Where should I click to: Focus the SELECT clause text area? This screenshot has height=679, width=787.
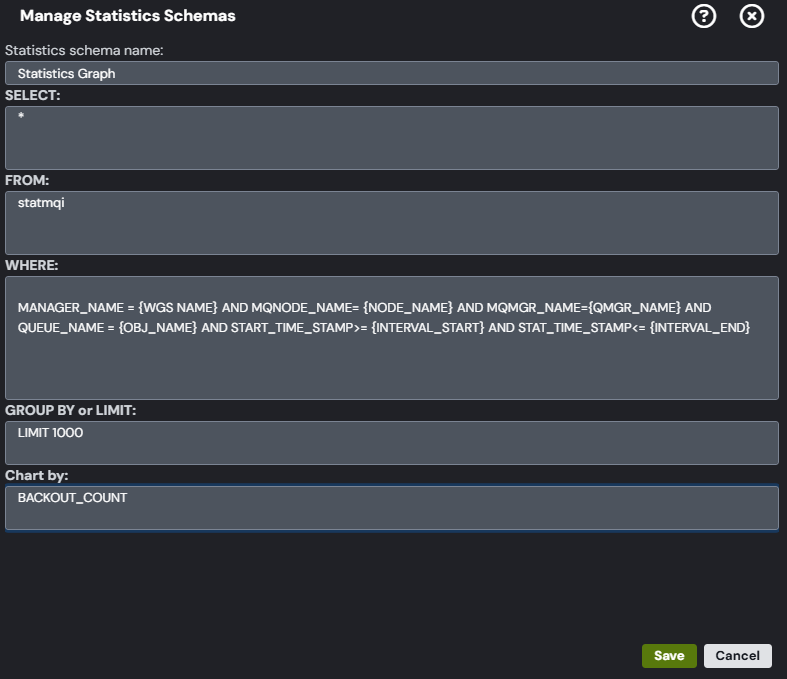(391, 138)
